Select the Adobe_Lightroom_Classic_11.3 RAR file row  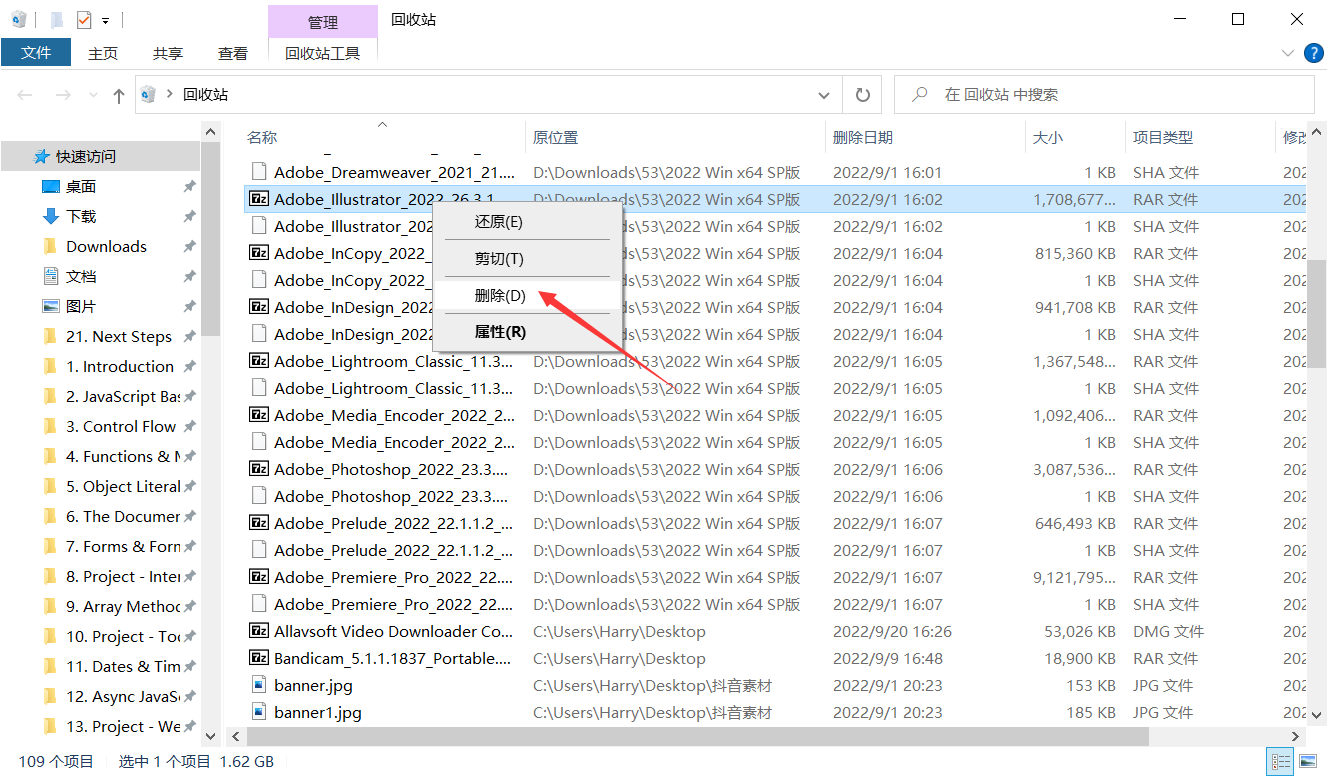[x=775, y=361]
